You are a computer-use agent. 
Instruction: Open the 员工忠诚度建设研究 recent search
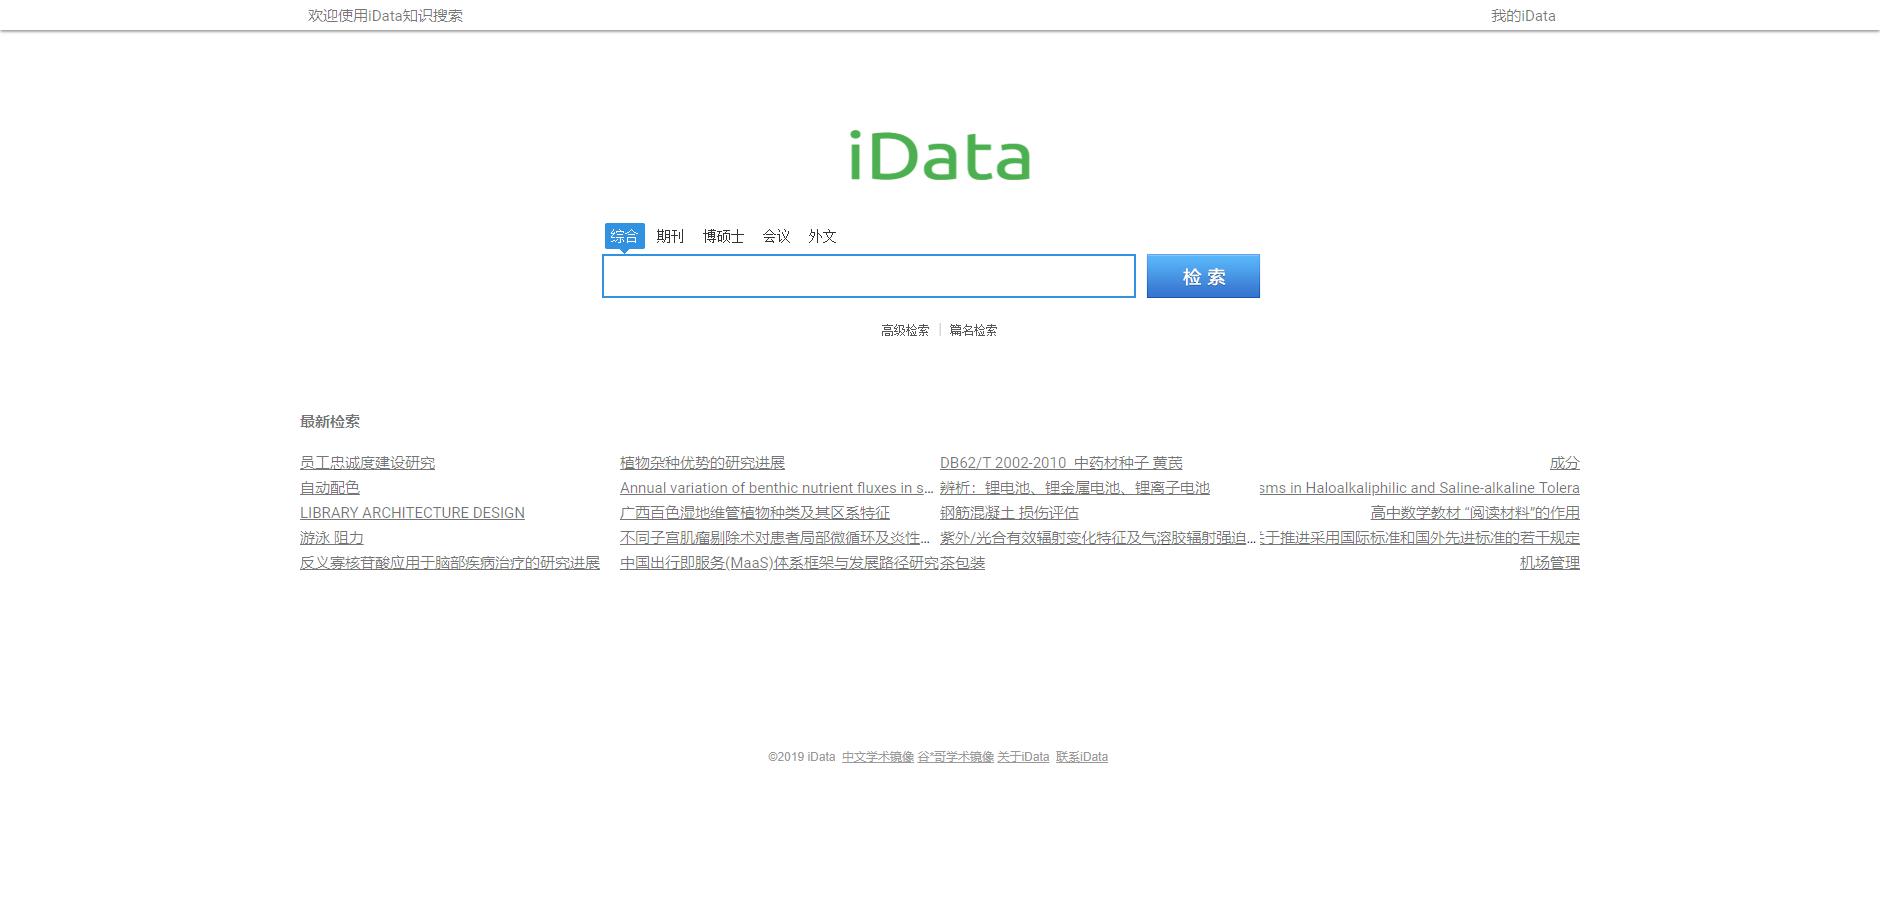pos(367,462)
